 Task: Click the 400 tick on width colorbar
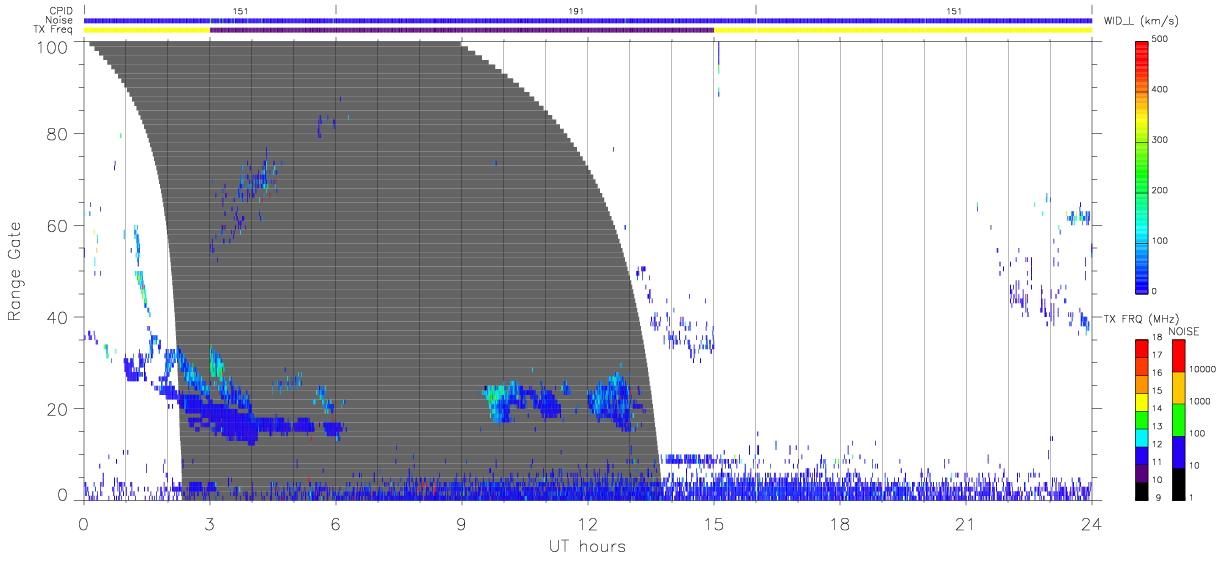[x=1159, y=89]
